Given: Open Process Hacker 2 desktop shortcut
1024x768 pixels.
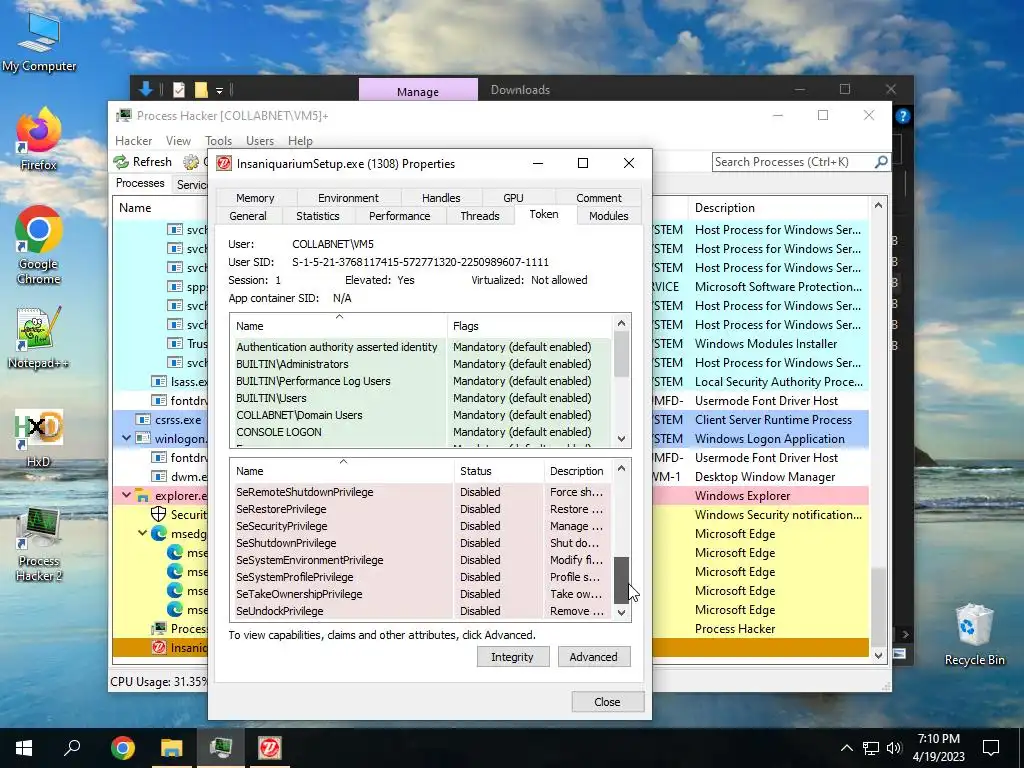Looking at the screenshot, I should point(39,545).
